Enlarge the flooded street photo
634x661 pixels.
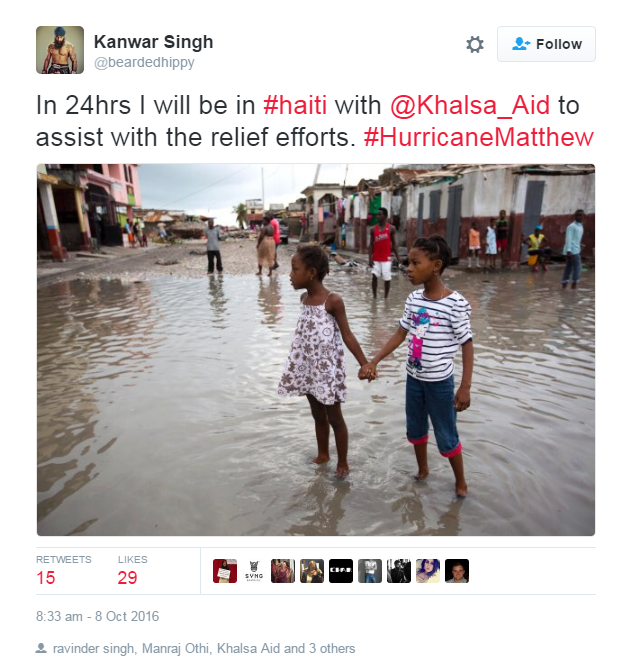[x=316, y=350]
